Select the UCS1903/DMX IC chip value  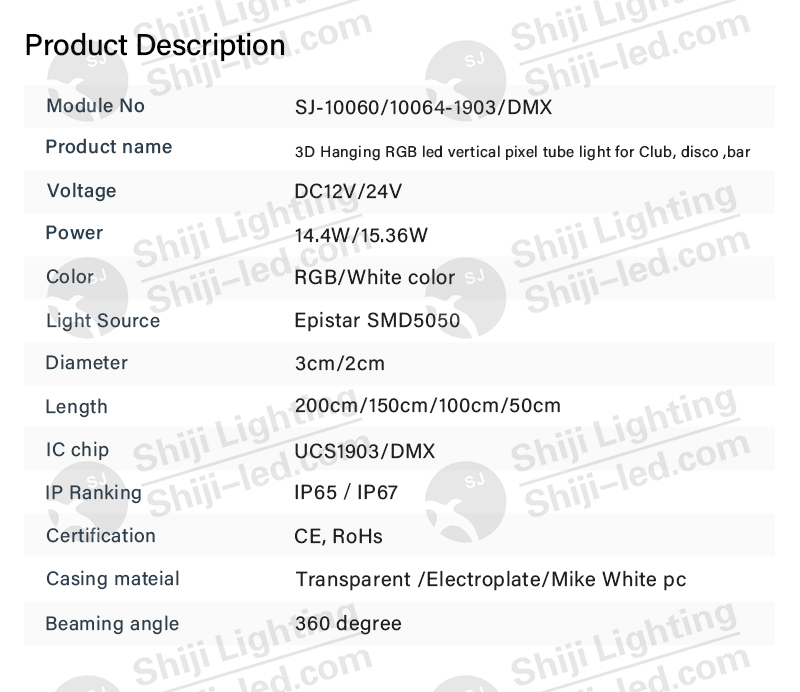tap(365, 451)
